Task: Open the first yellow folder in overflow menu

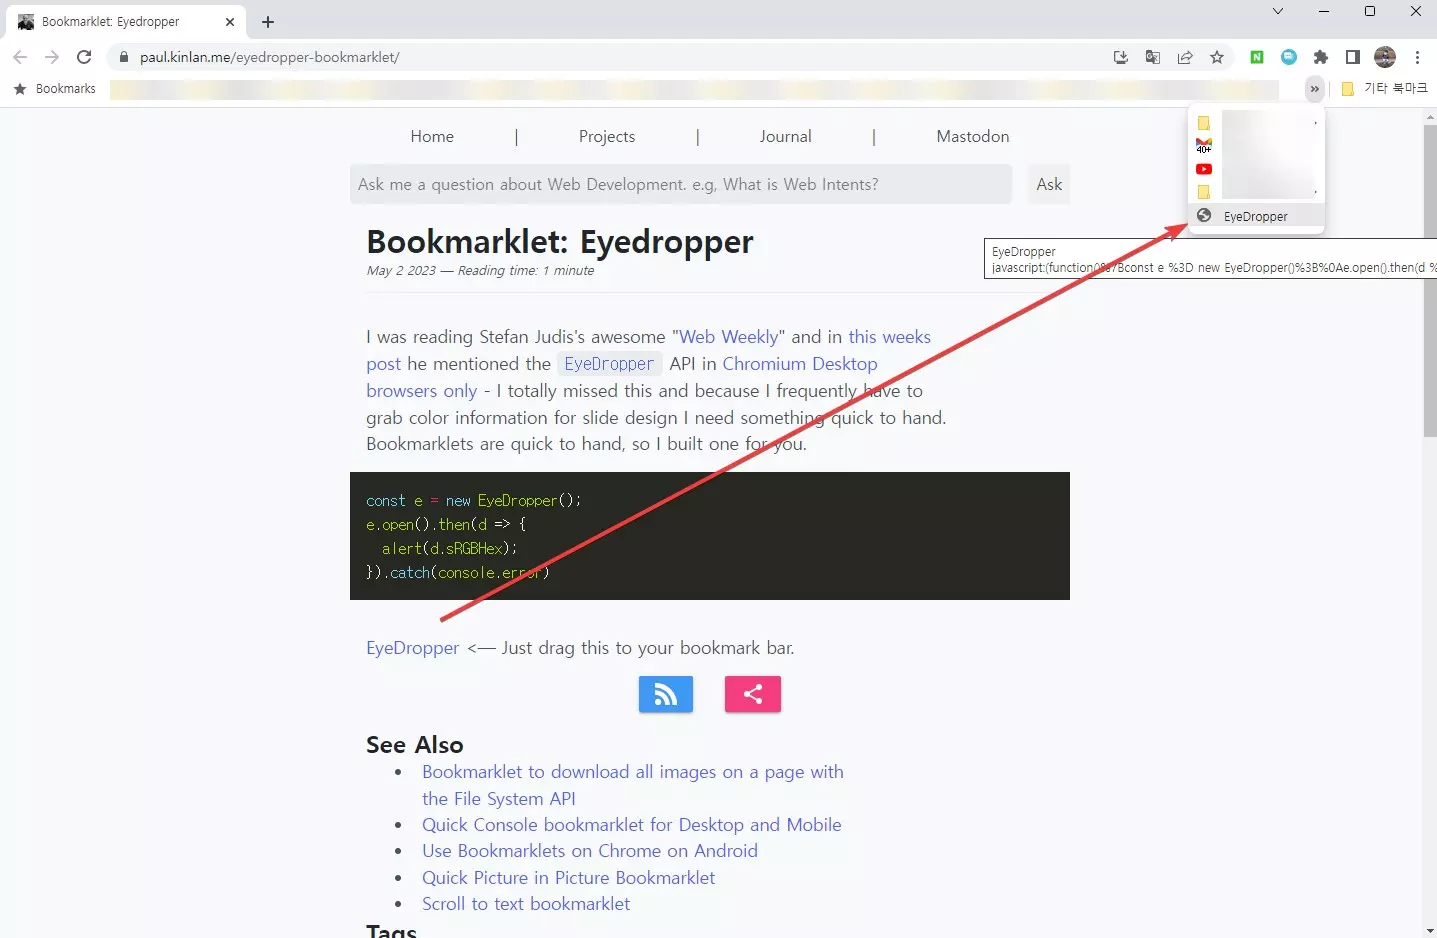Action: [x=1204, y=123]
